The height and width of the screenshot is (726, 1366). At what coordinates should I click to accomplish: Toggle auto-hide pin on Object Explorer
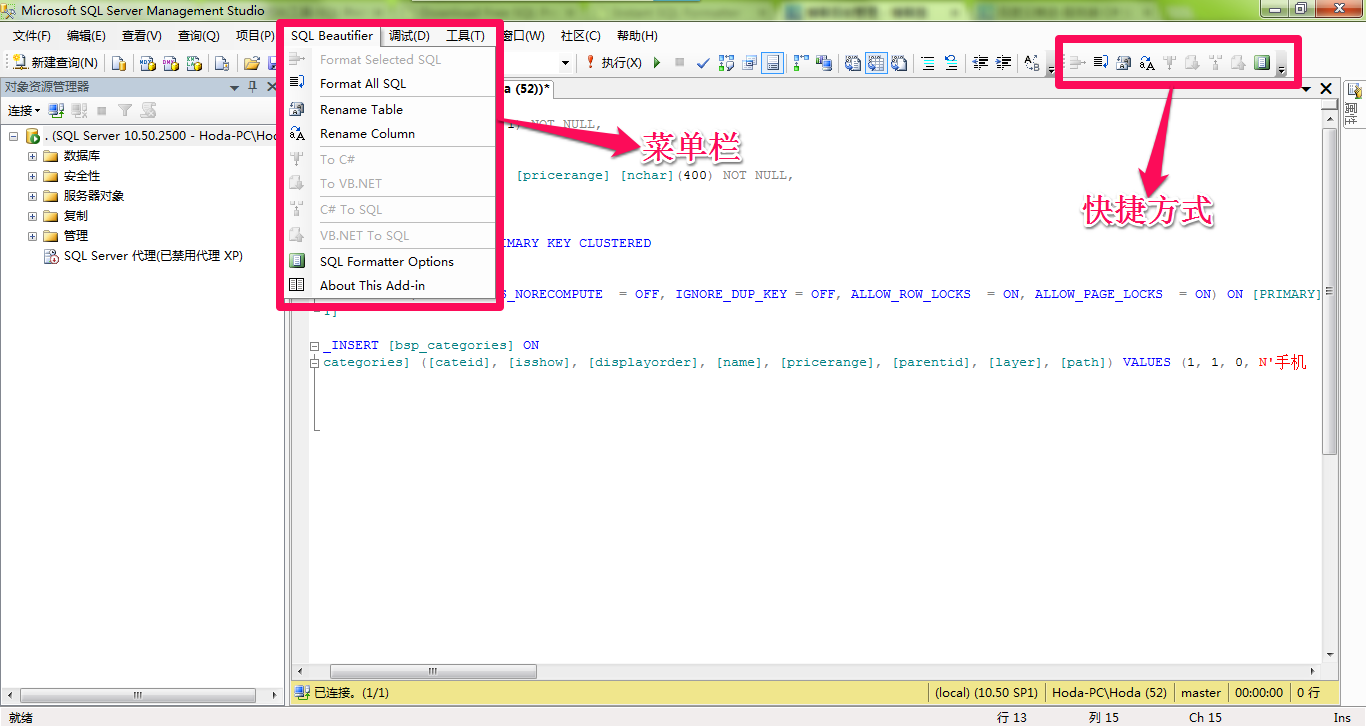click(252, 87)
